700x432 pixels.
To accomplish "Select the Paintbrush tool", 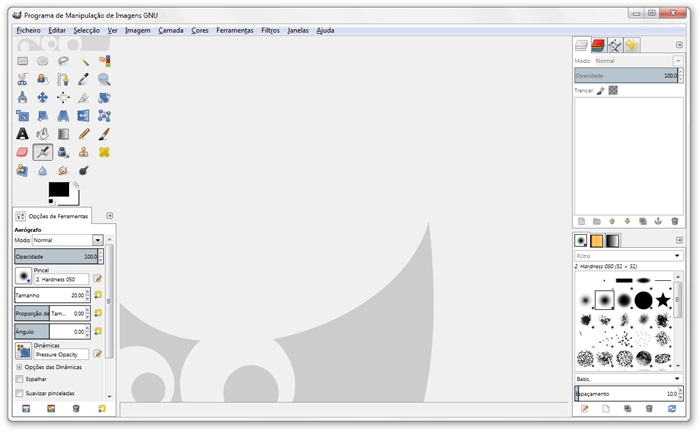I will 104,134.
